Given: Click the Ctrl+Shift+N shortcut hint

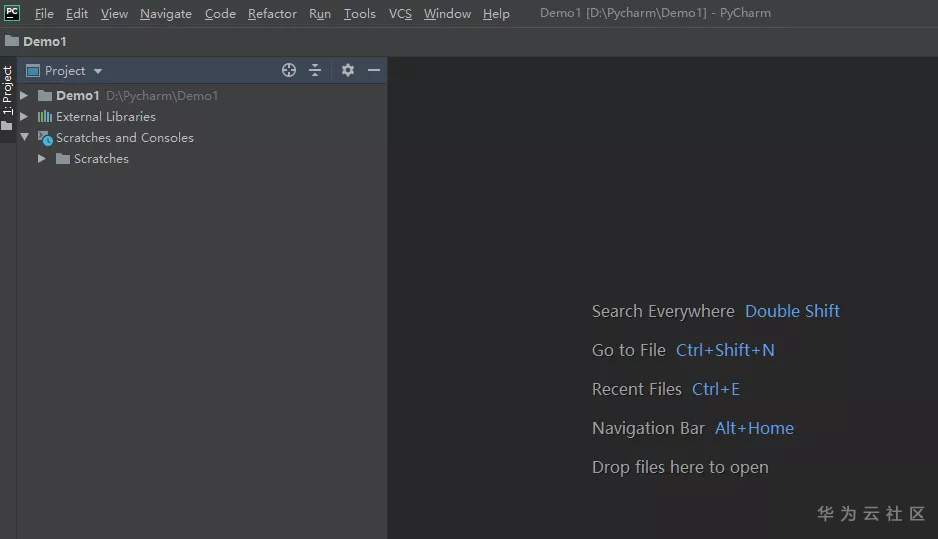Looking at the screenshot, I should [725, 350].
